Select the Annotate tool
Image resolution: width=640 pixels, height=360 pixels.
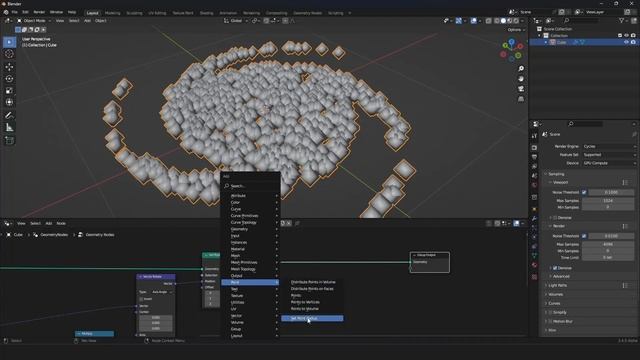9,116
